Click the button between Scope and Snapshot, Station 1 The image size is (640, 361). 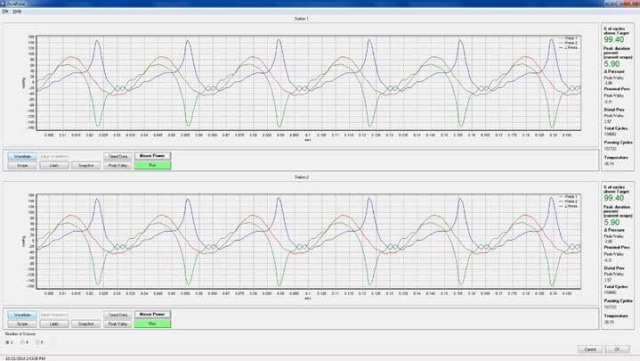[54, 165]
